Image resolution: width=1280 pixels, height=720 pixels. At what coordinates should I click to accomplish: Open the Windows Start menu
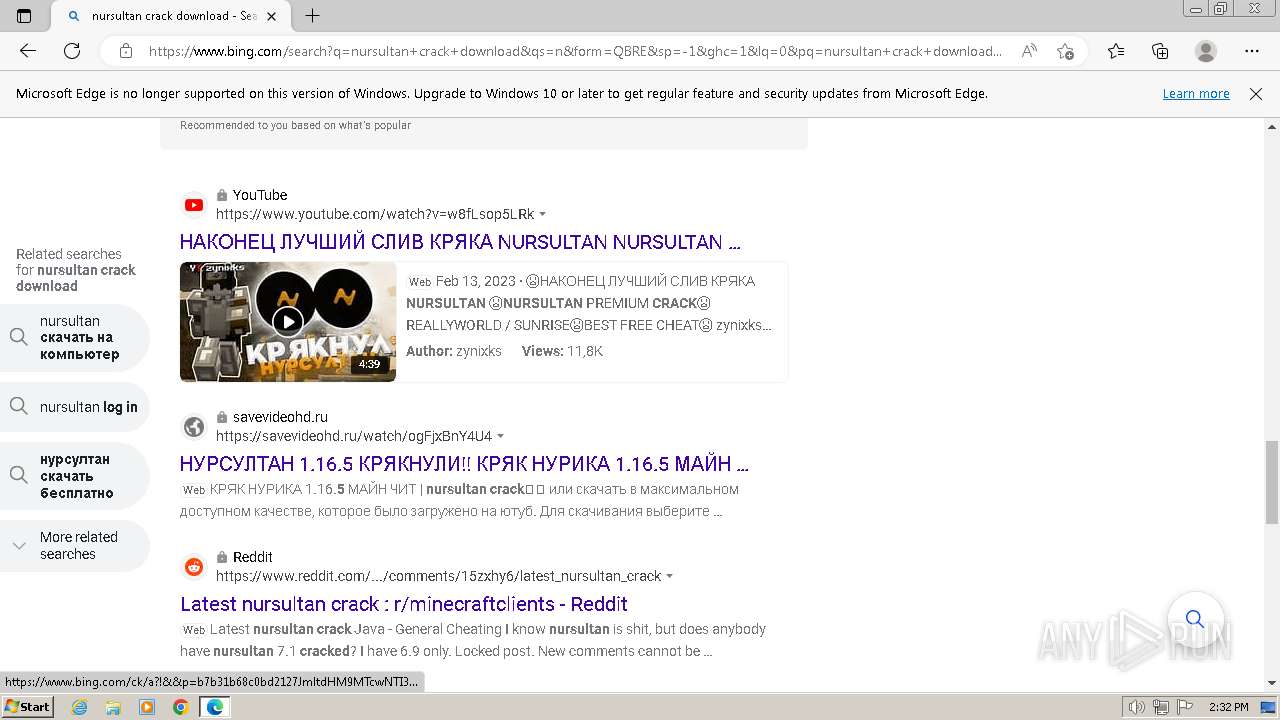pyautogui.click(x=27, y=707)
